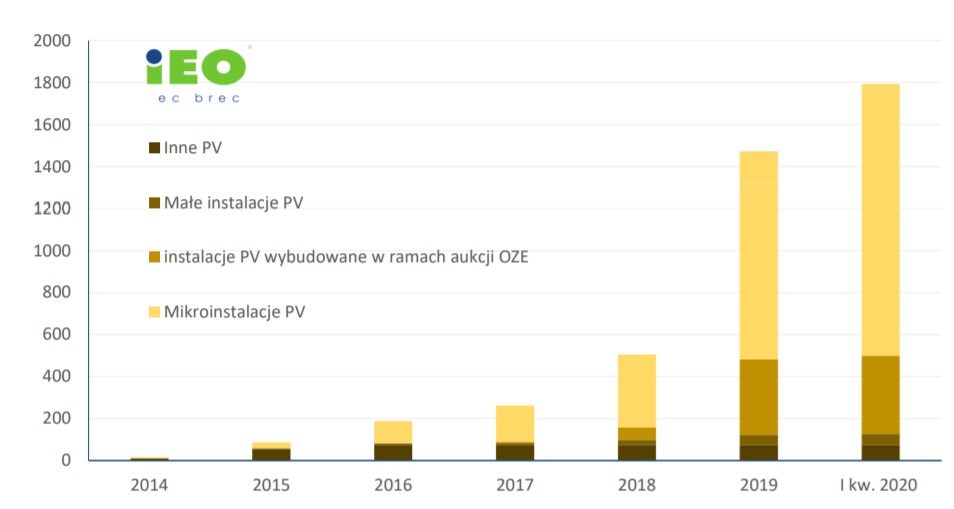Image resolution: width=954 pixels, height=509 pixels.
Task: Click the IEO ec brec logo
Action: pyautogui.click(x=197, y=74)
